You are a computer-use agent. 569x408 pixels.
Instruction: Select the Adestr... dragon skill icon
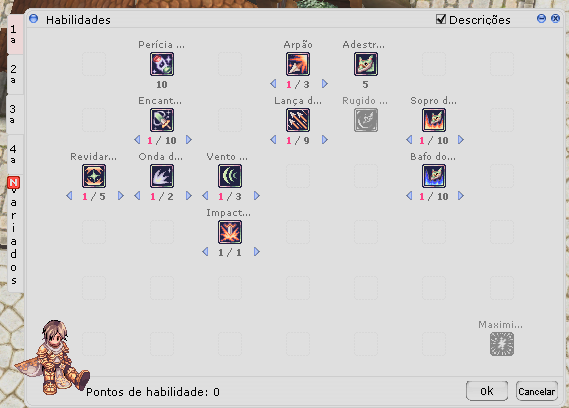[366, 64]
